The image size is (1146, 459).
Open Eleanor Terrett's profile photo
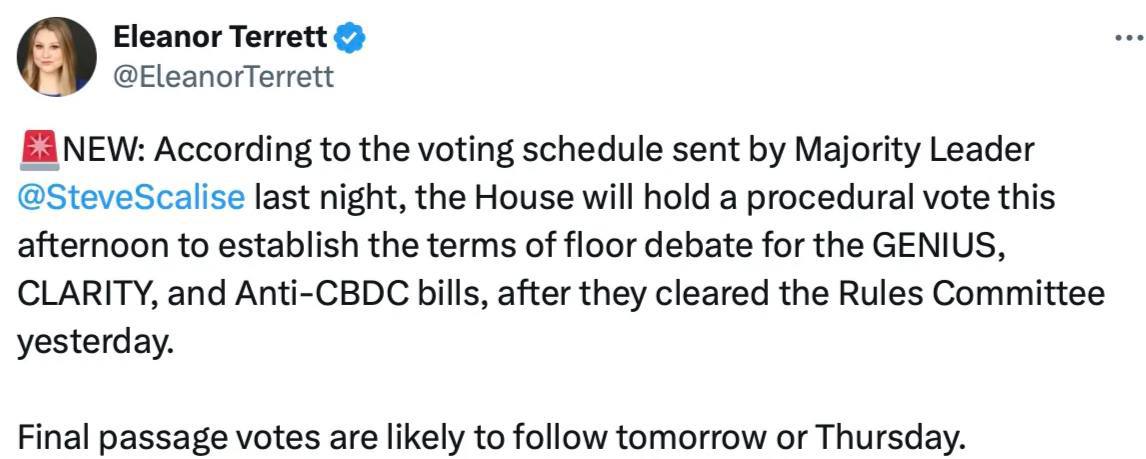[56, 56]
